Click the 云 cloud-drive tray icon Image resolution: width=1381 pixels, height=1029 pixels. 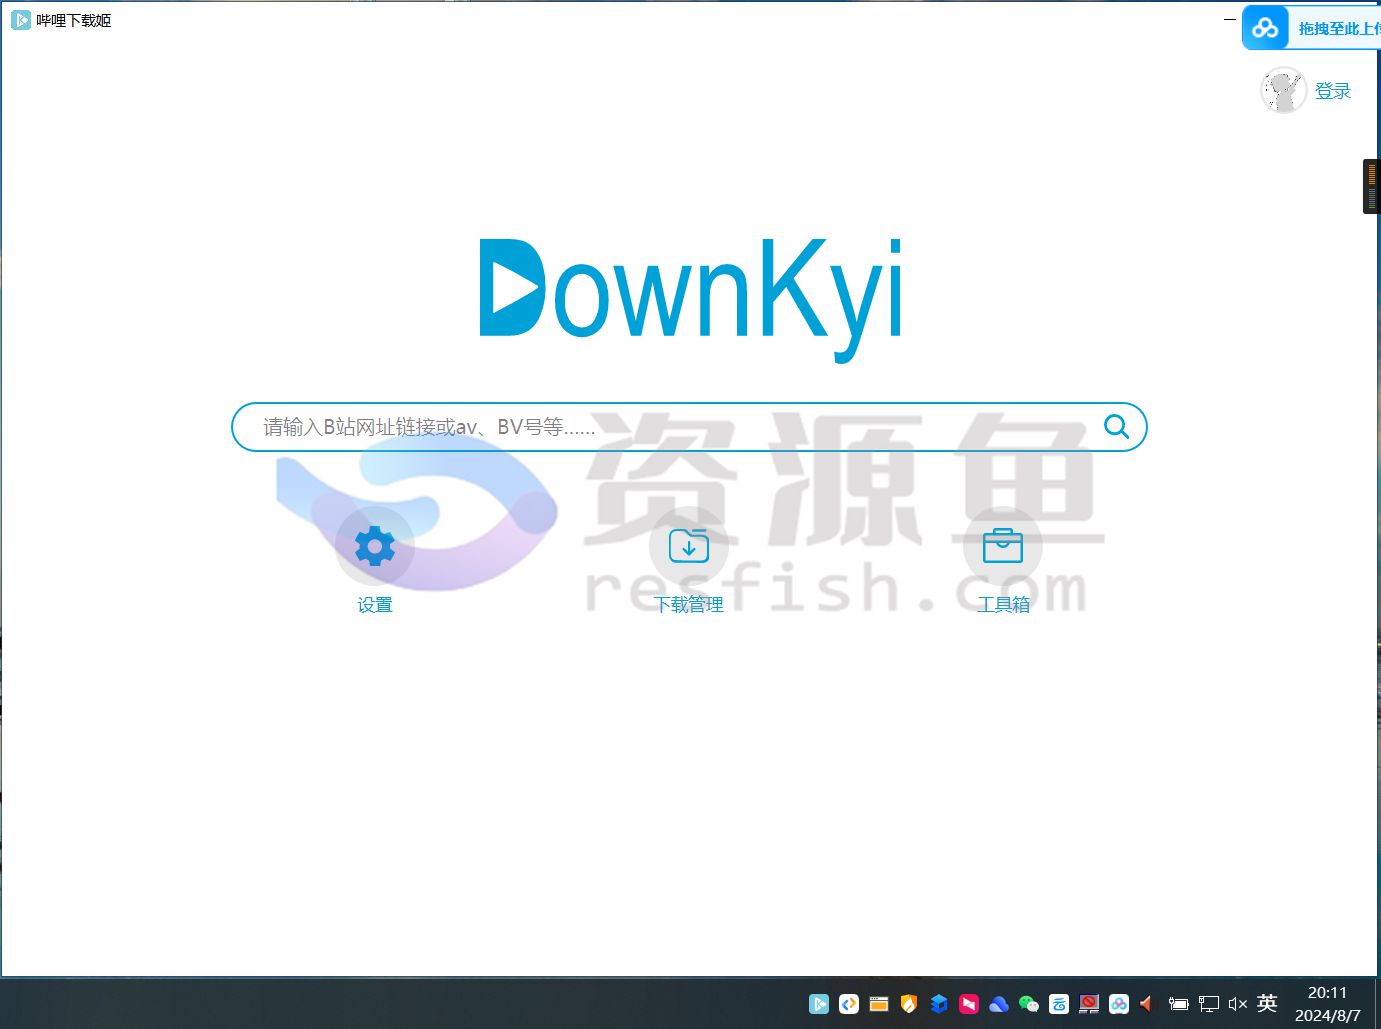1059,1004
